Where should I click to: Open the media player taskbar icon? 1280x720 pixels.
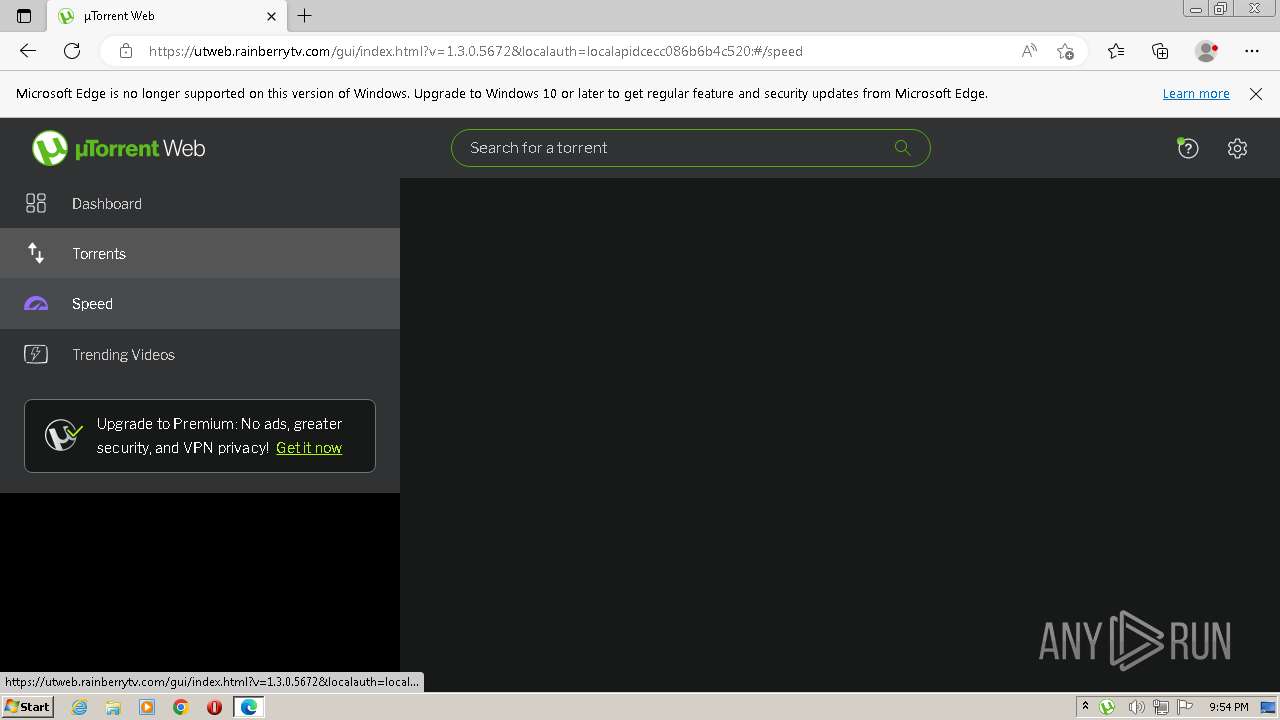point(147,707)
